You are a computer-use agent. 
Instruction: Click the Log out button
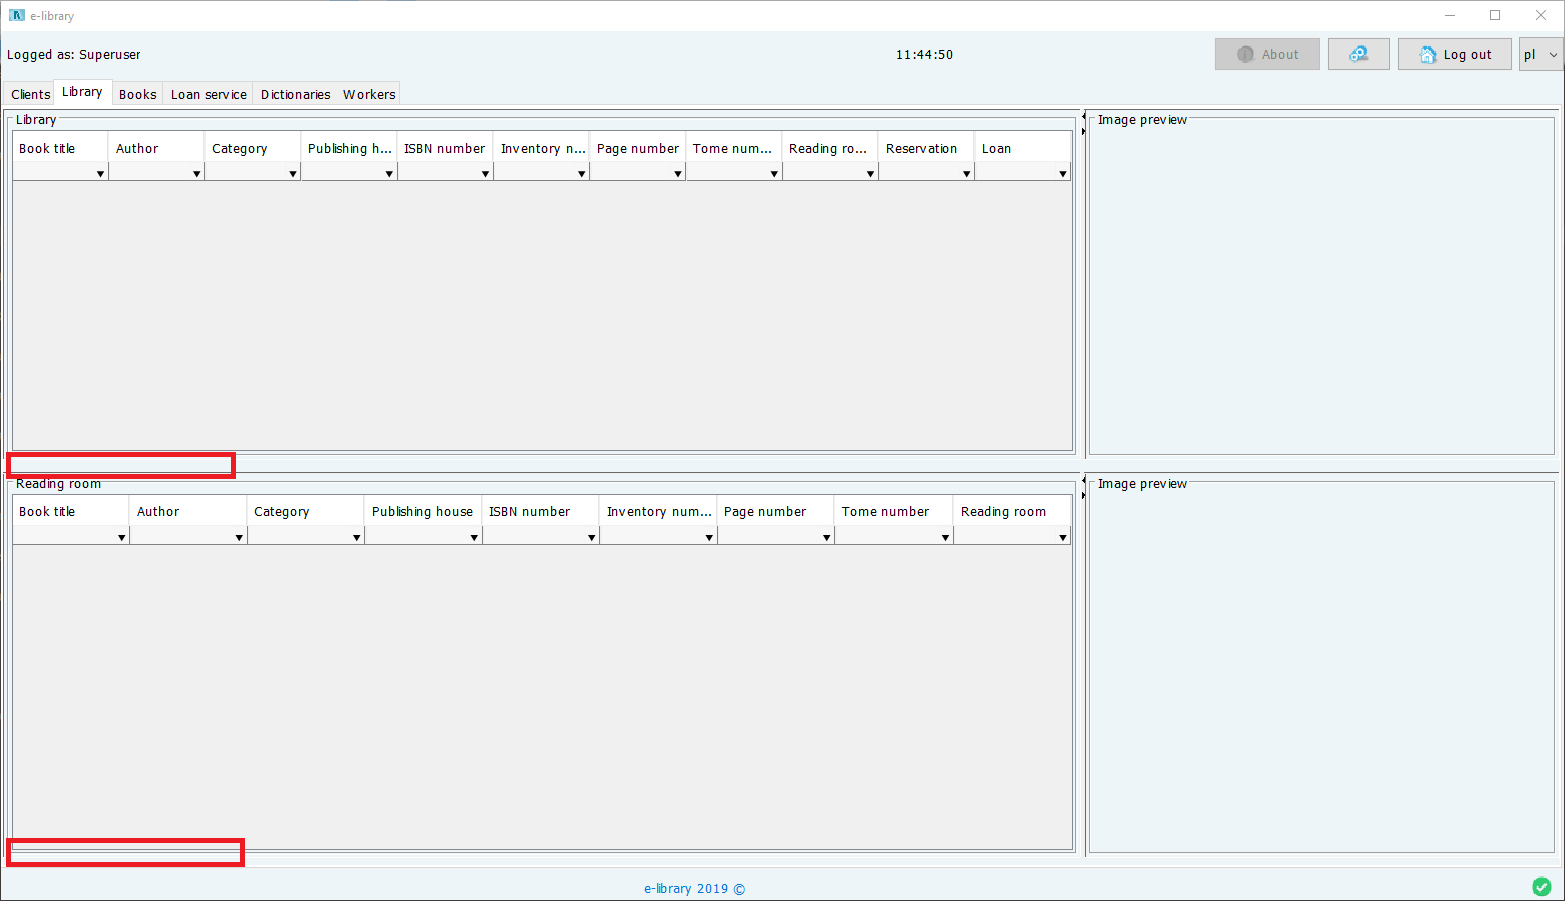pyautogui.click(x=1455, y=54)
